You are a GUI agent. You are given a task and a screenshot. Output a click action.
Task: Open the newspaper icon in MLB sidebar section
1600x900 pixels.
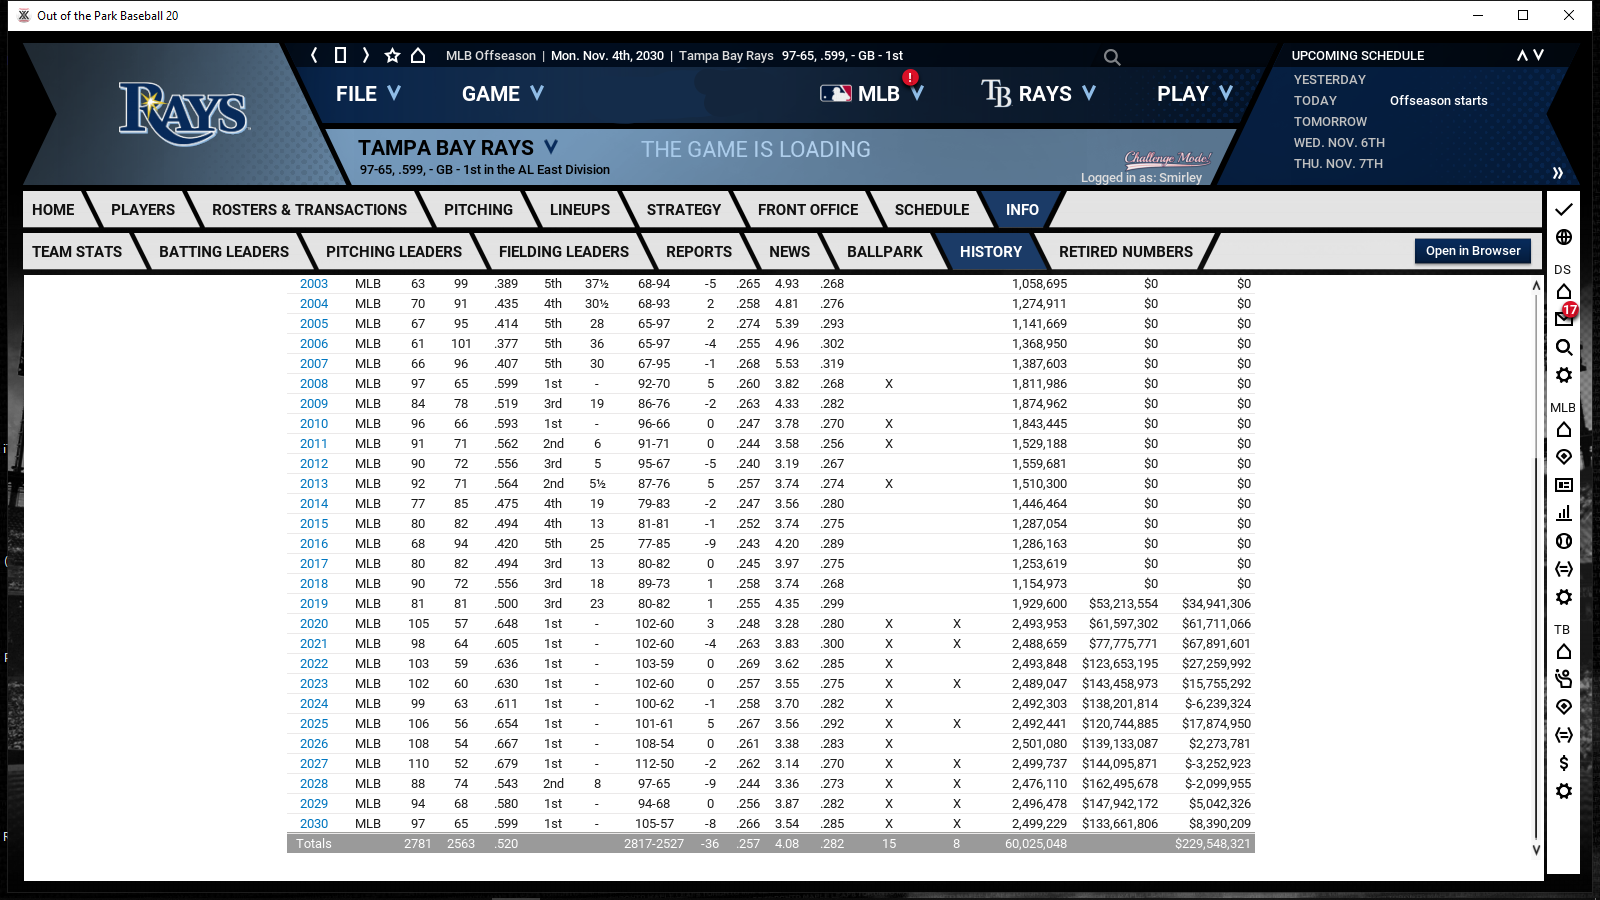tap(1564, 485)
